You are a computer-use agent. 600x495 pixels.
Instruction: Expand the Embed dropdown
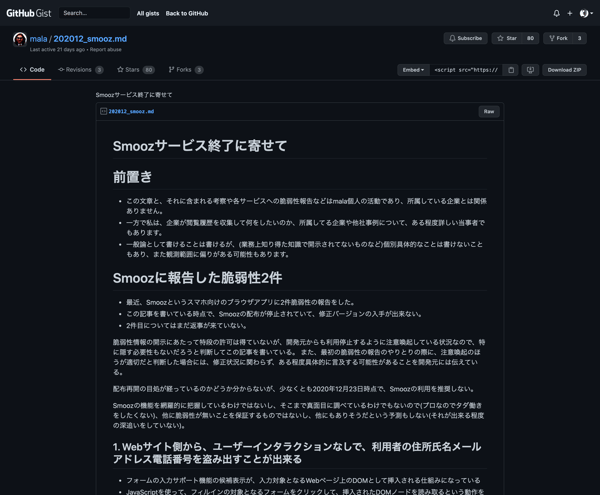413,70
